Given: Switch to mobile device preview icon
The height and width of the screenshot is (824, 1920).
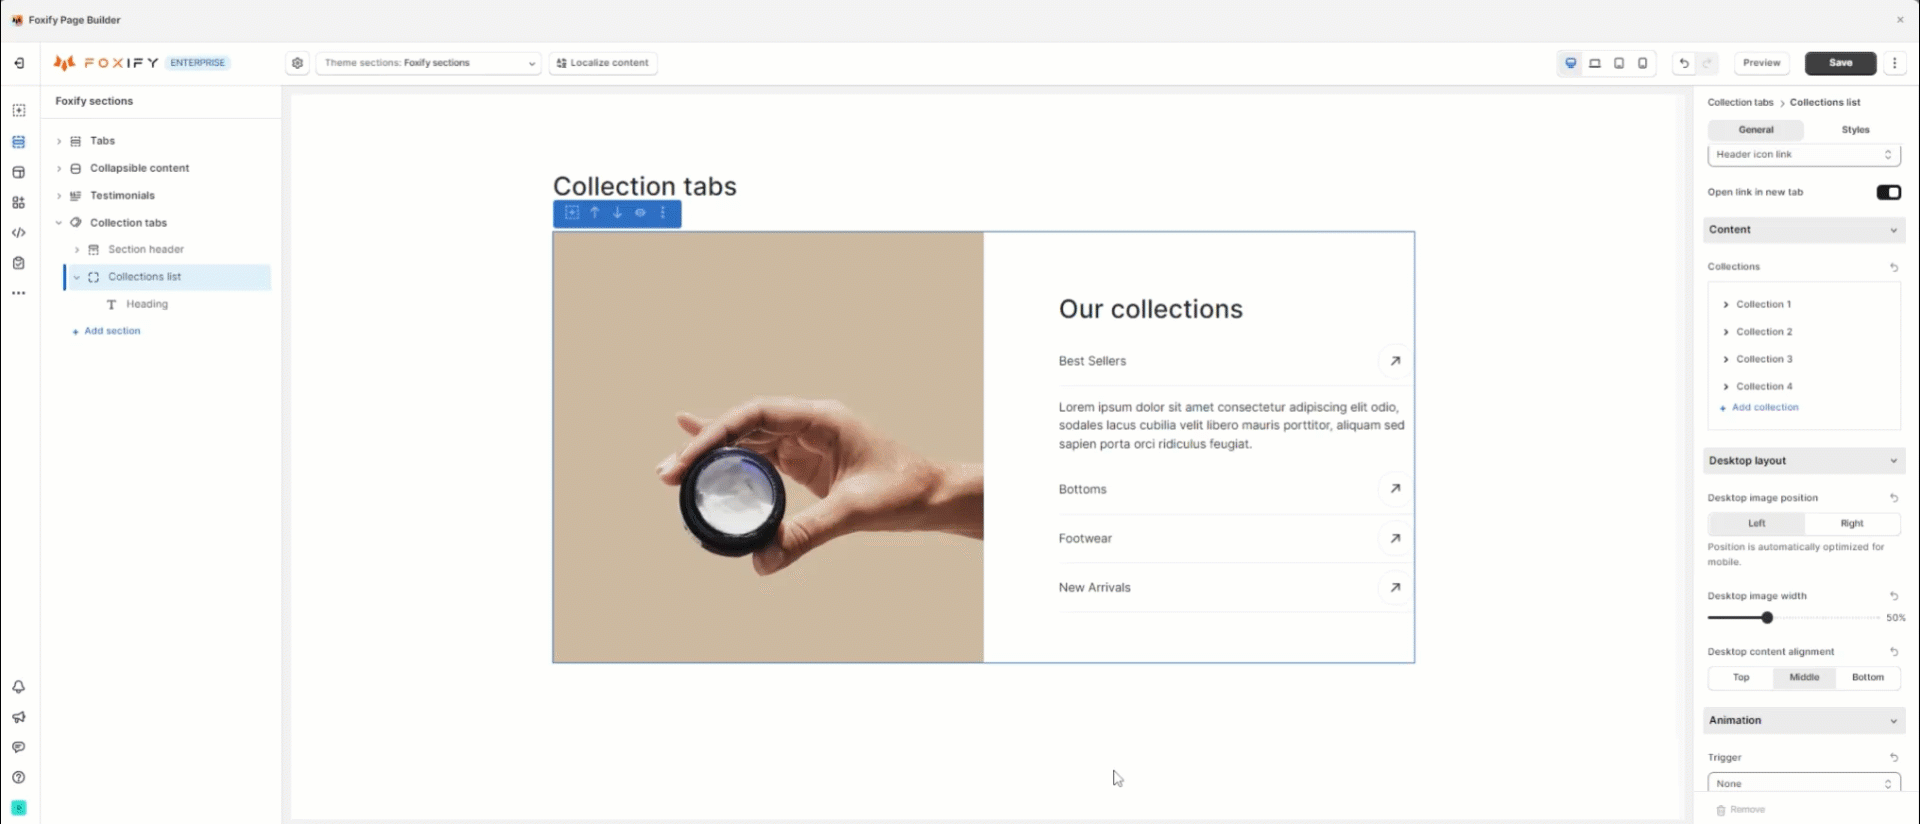Looking at the screenshot, I should tap(1642, 63).
